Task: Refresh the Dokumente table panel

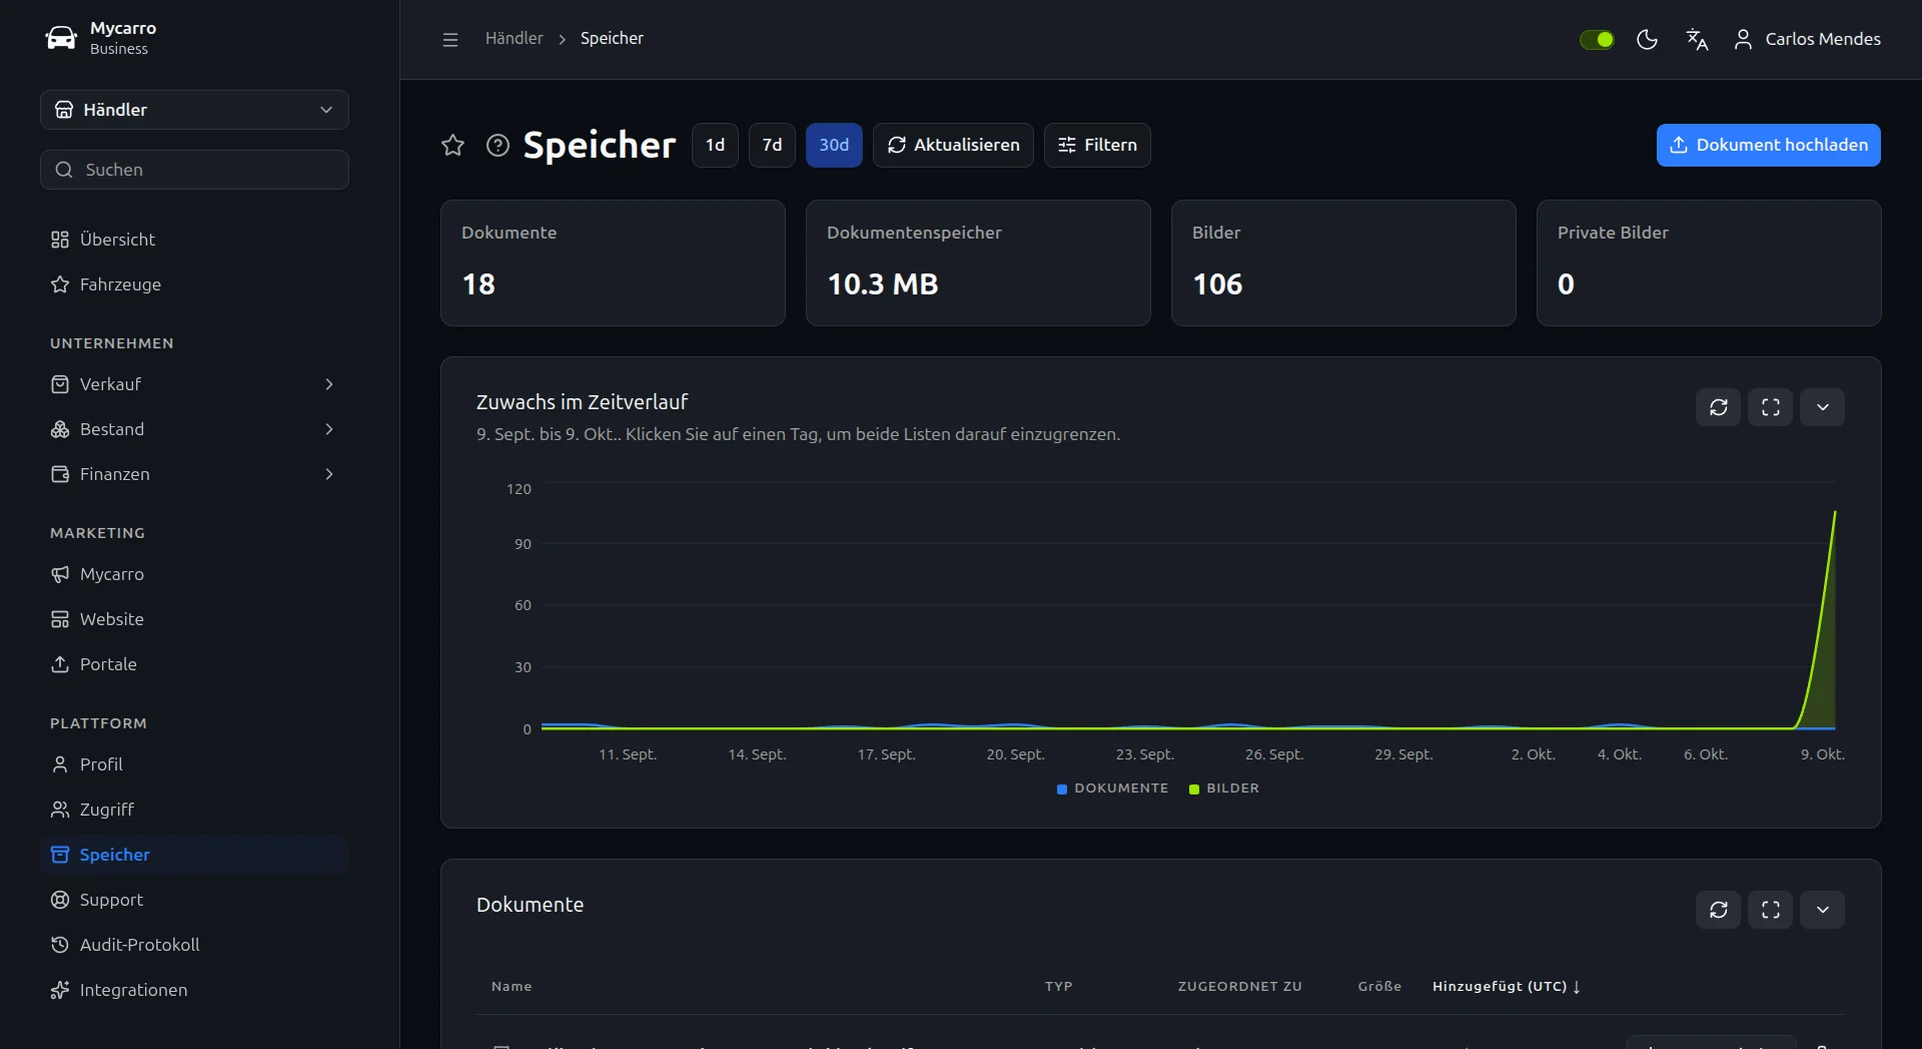Action: click(1718, 910)
